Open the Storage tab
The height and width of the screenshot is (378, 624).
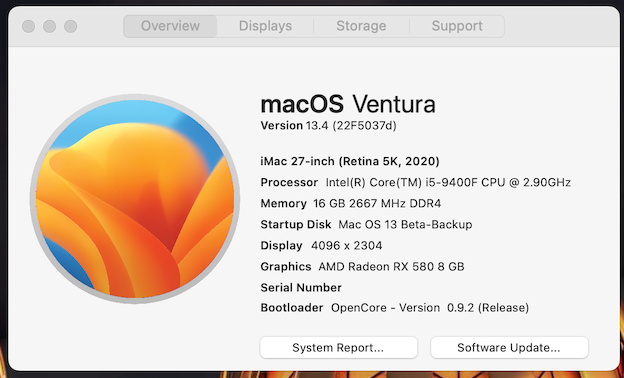pyautogui.click(x=361, y=26)
